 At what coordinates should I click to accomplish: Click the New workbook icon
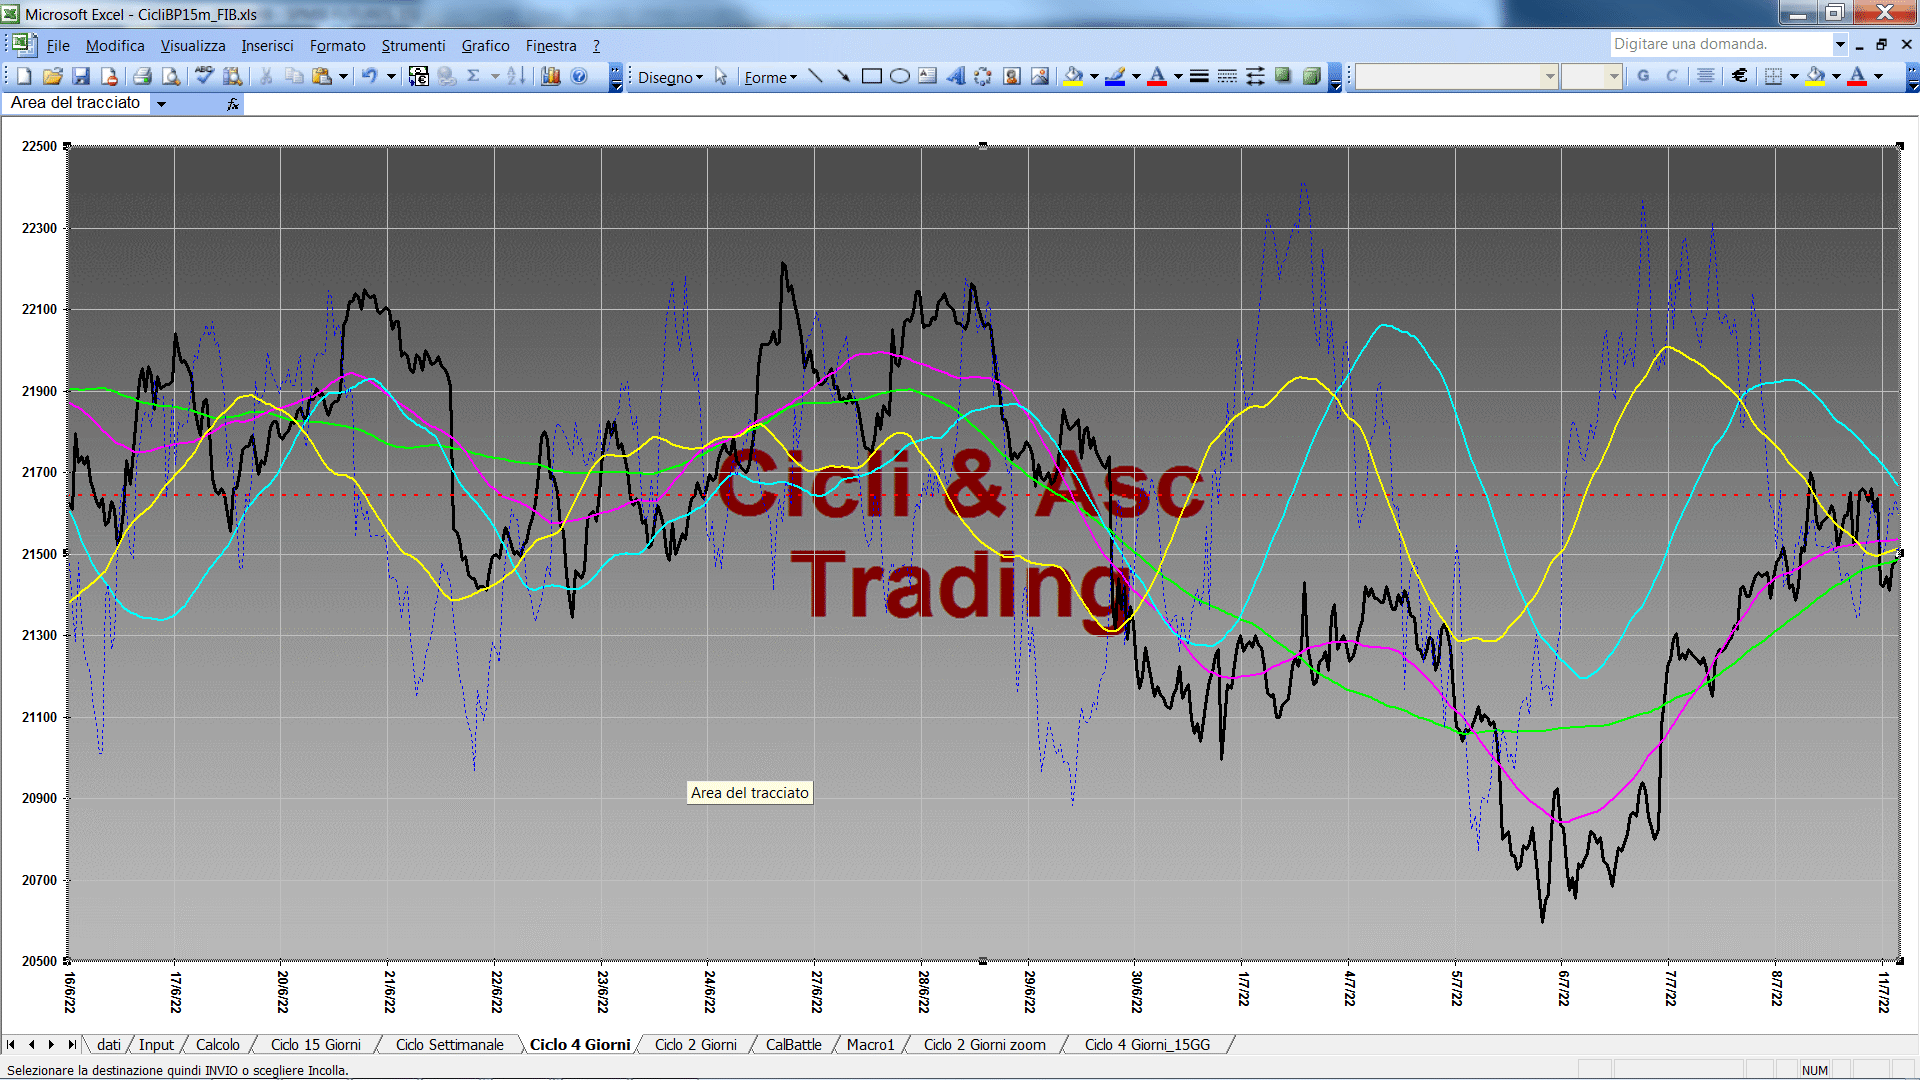(x=24, y=76)
